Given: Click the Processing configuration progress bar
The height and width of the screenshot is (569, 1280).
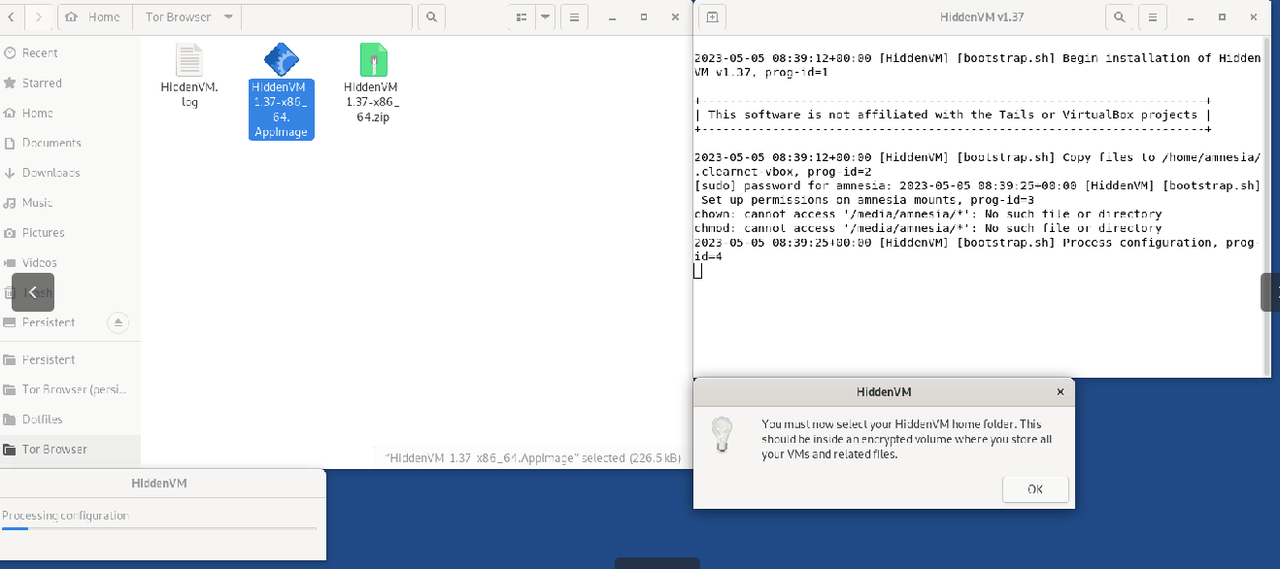Looking at the screenshot, I should [x=159, y=529].
